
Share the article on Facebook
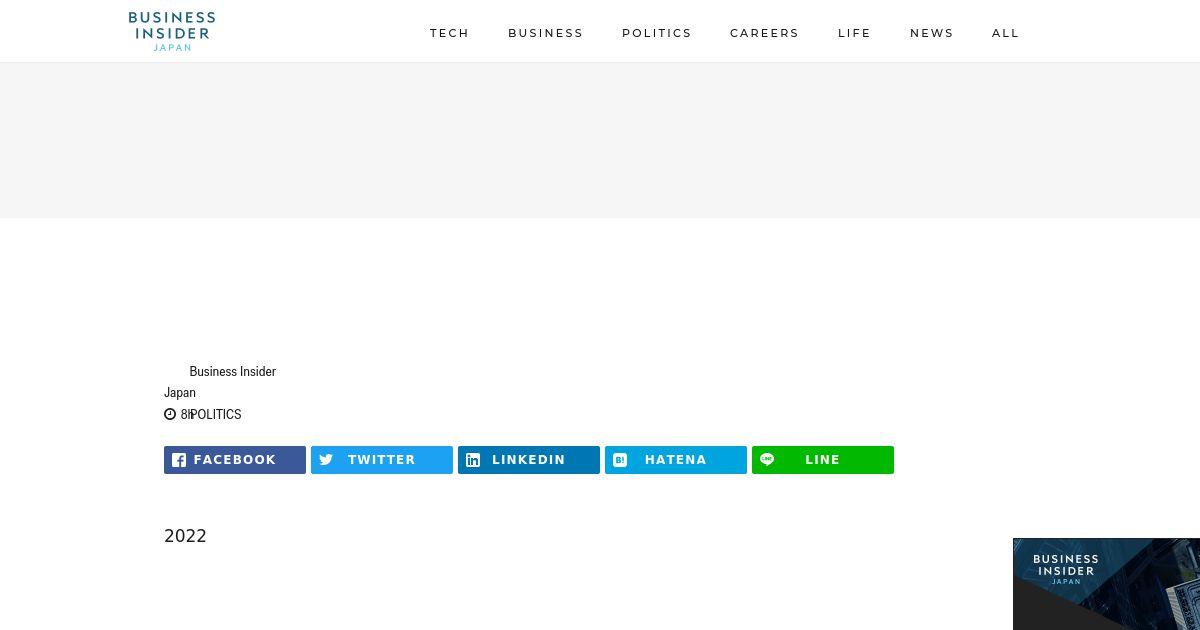click(x=235, y=460)
